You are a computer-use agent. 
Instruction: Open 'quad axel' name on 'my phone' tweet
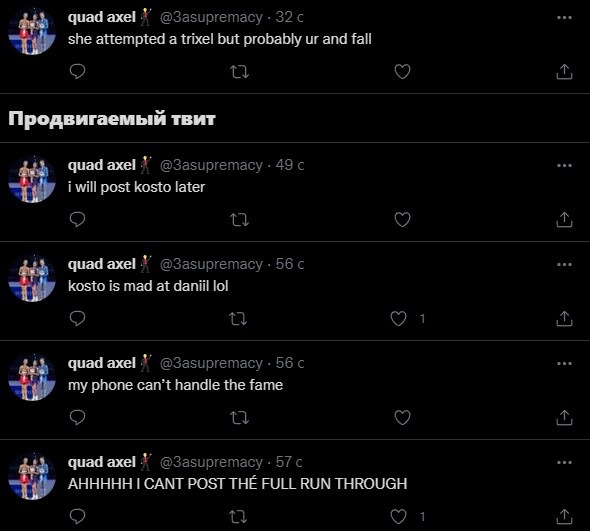[102, 363]
